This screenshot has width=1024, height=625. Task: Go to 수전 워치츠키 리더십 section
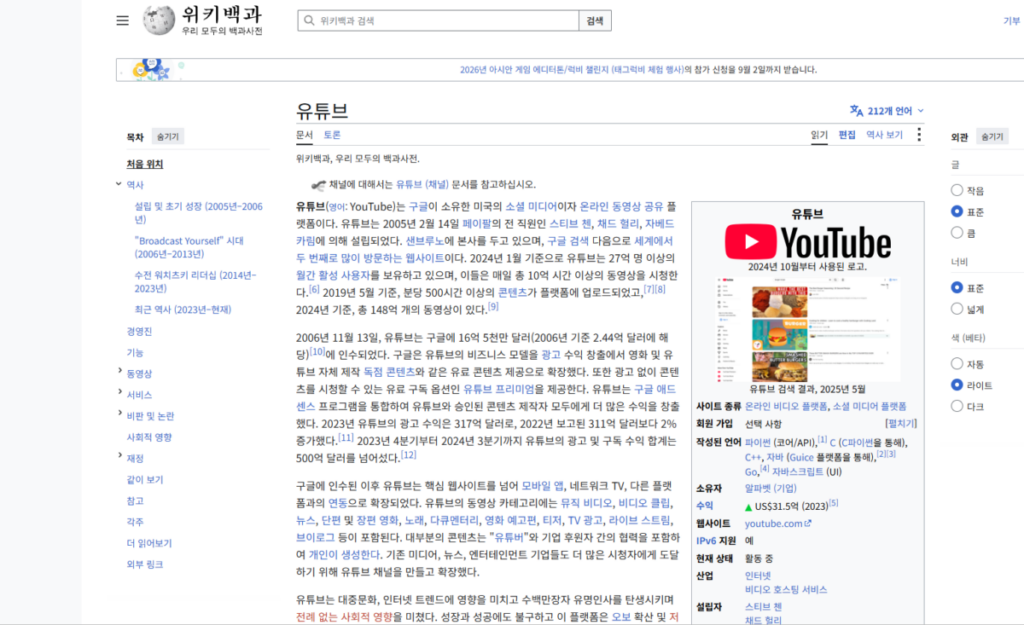(195, 281)
